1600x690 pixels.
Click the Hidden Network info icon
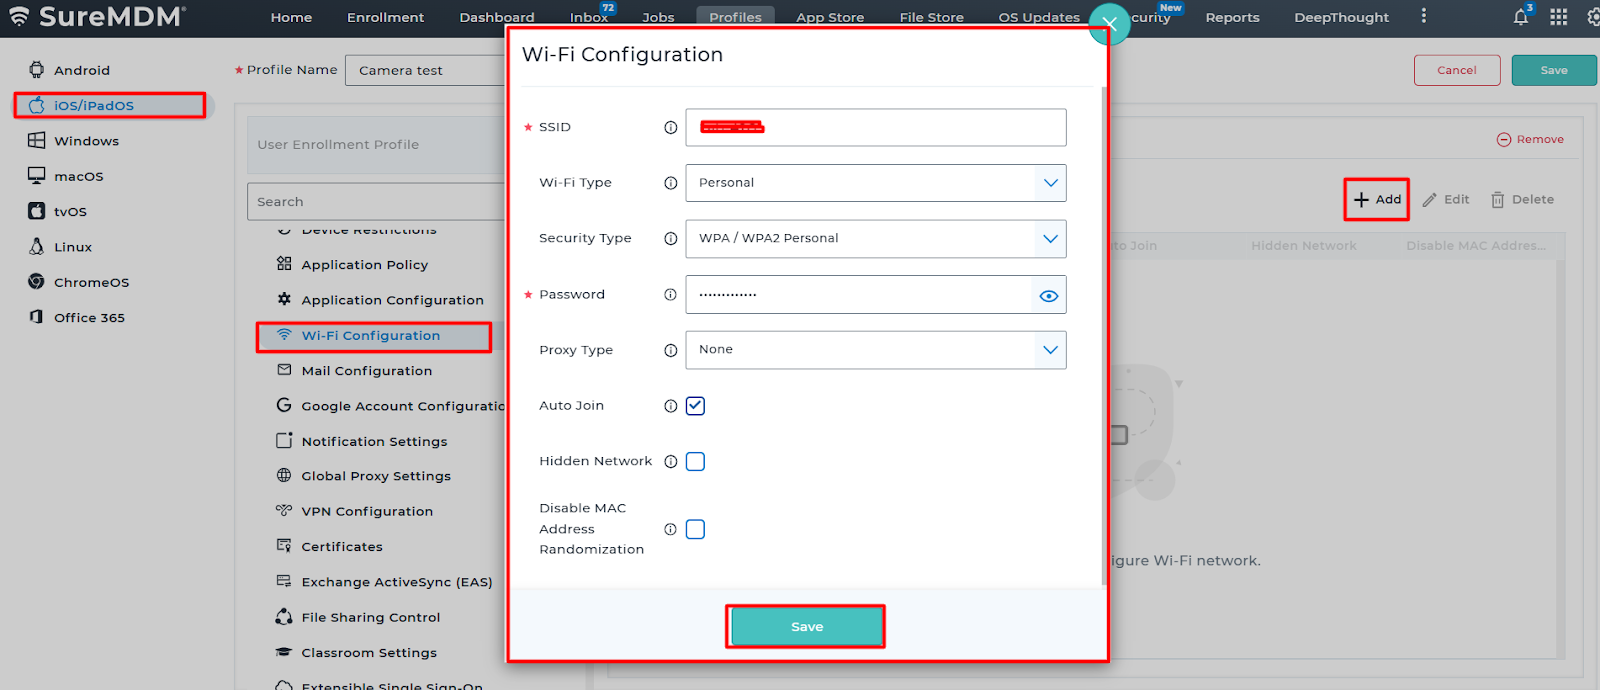[671, 461]
